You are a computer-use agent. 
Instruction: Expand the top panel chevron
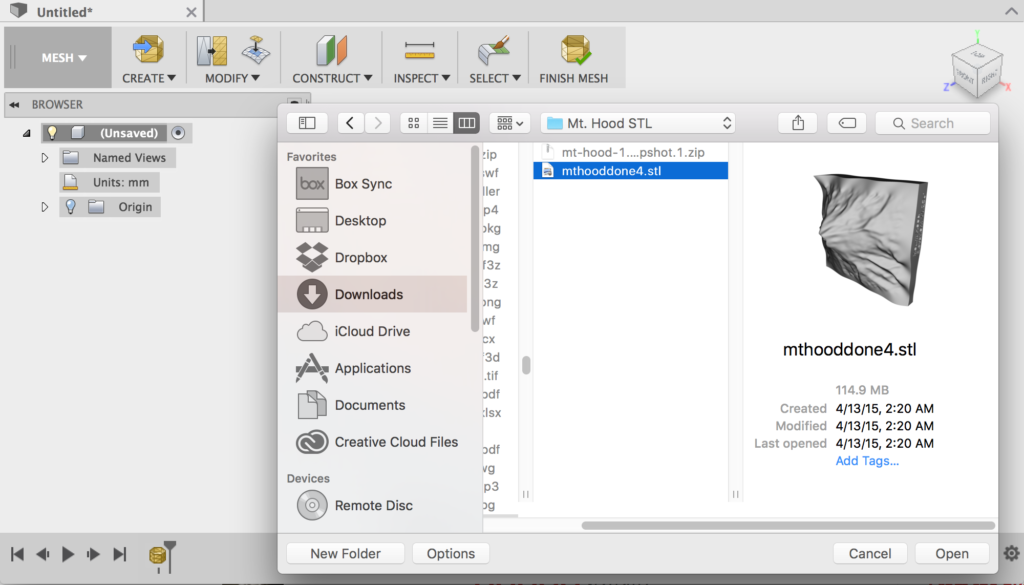click(1010, 11)
